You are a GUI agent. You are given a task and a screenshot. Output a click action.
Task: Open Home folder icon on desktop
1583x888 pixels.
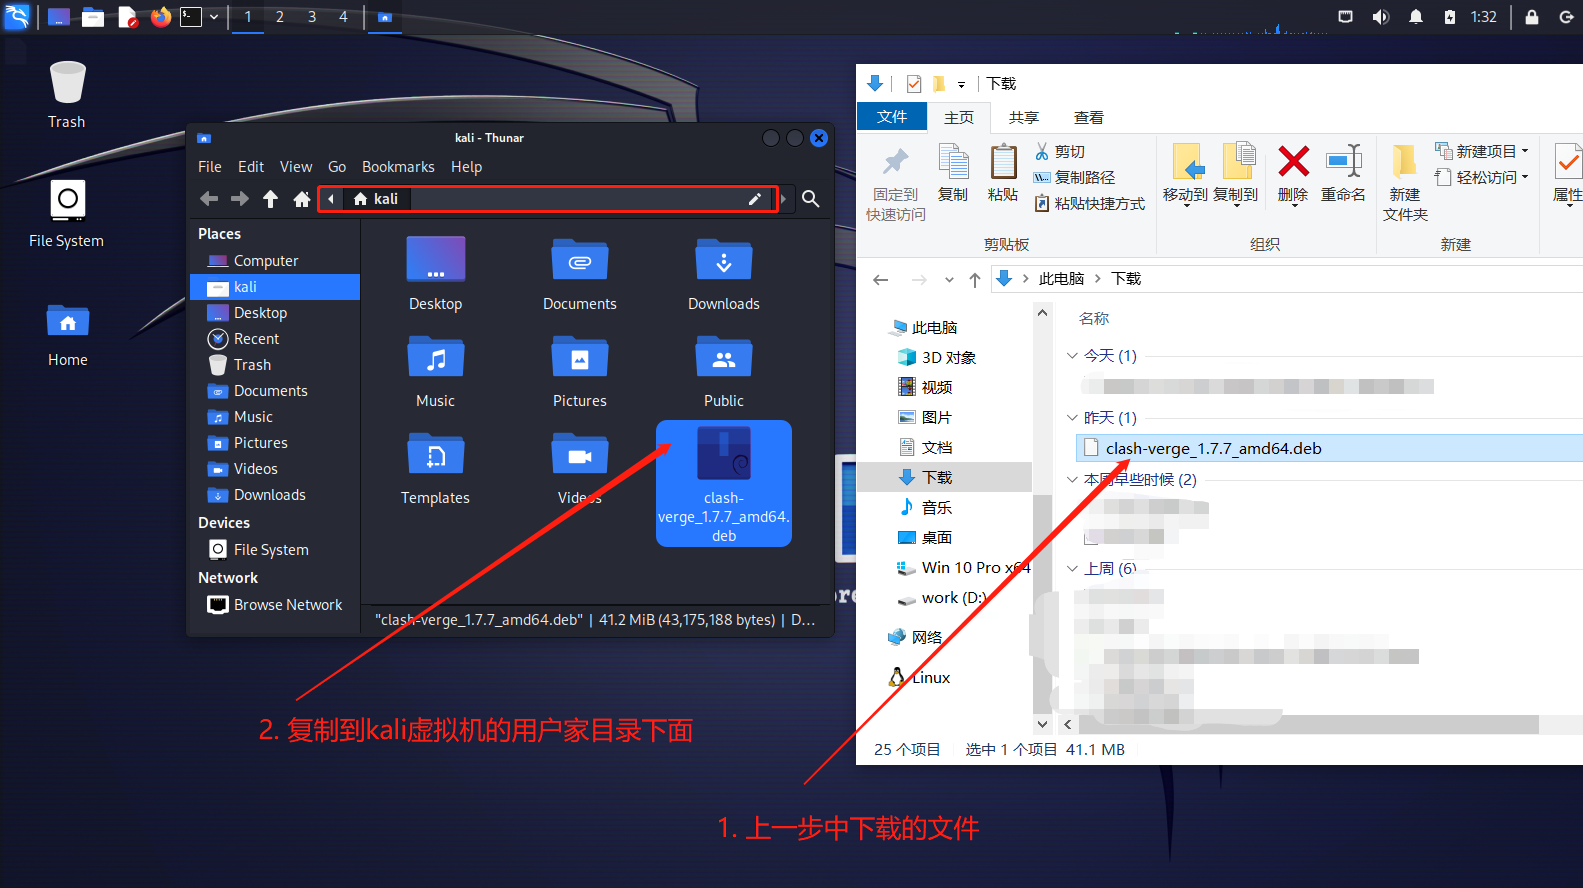68,336
